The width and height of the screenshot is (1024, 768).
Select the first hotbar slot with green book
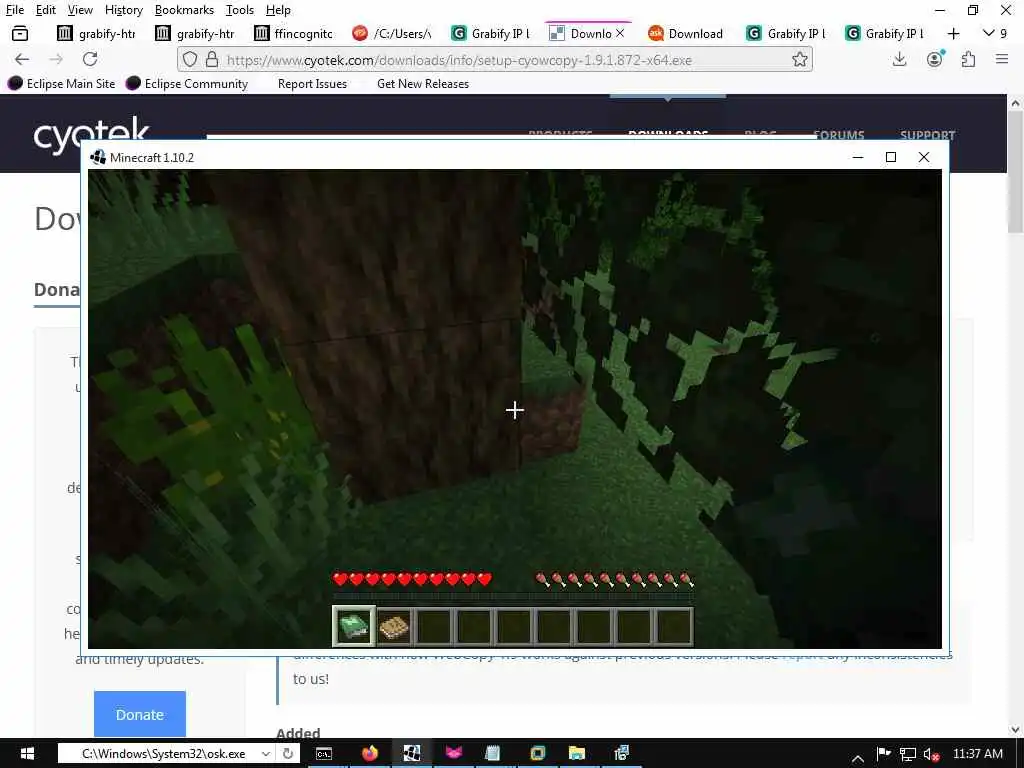click(354, 626)
